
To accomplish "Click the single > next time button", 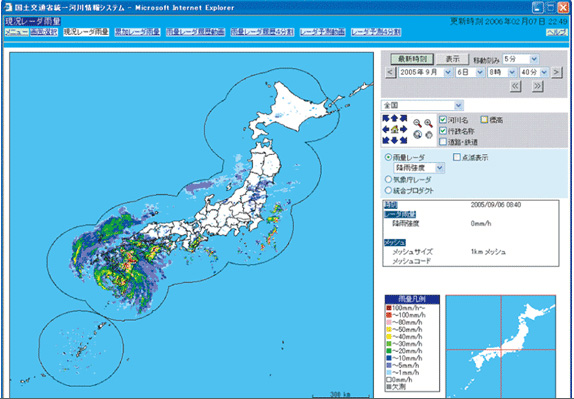I will (x=556, y=72).
